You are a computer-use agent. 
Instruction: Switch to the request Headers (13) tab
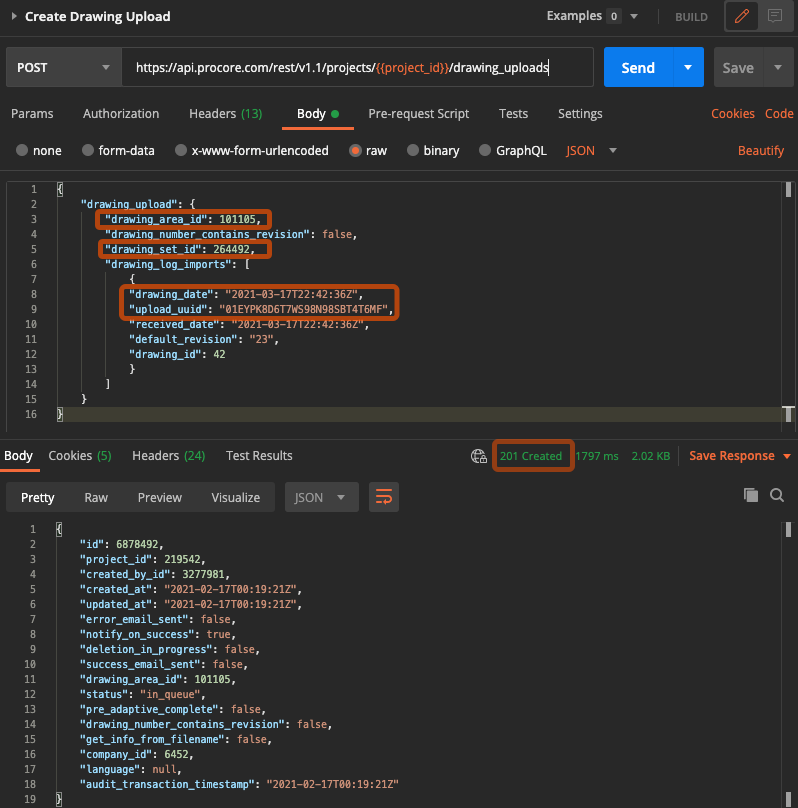click(226, 113)
